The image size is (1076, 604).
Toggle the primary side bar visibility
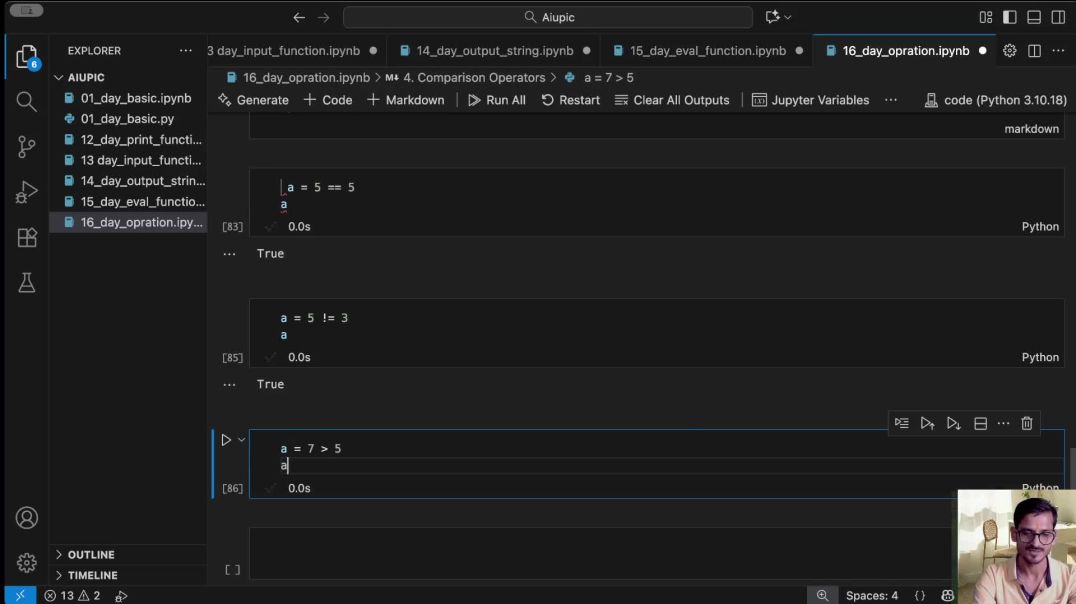point(1010,17)
